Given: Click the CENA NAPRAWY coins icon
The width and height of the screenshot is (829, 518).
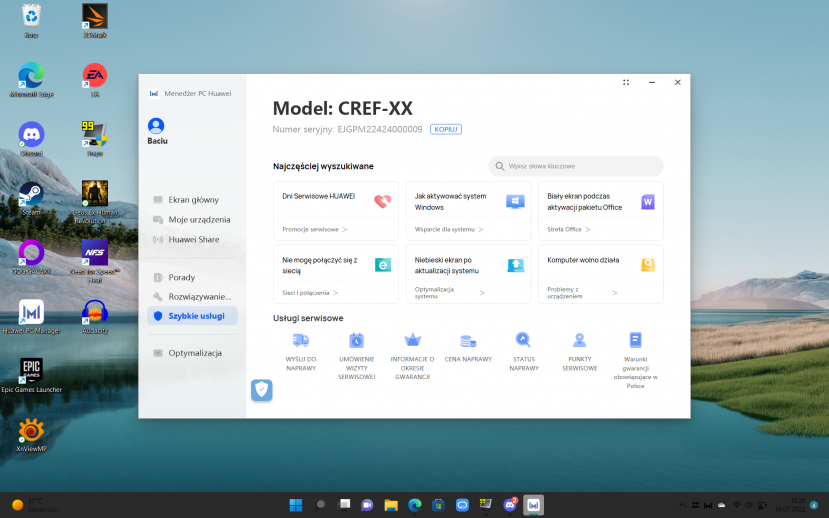Looking at the screenshot, I should (468, 341).
